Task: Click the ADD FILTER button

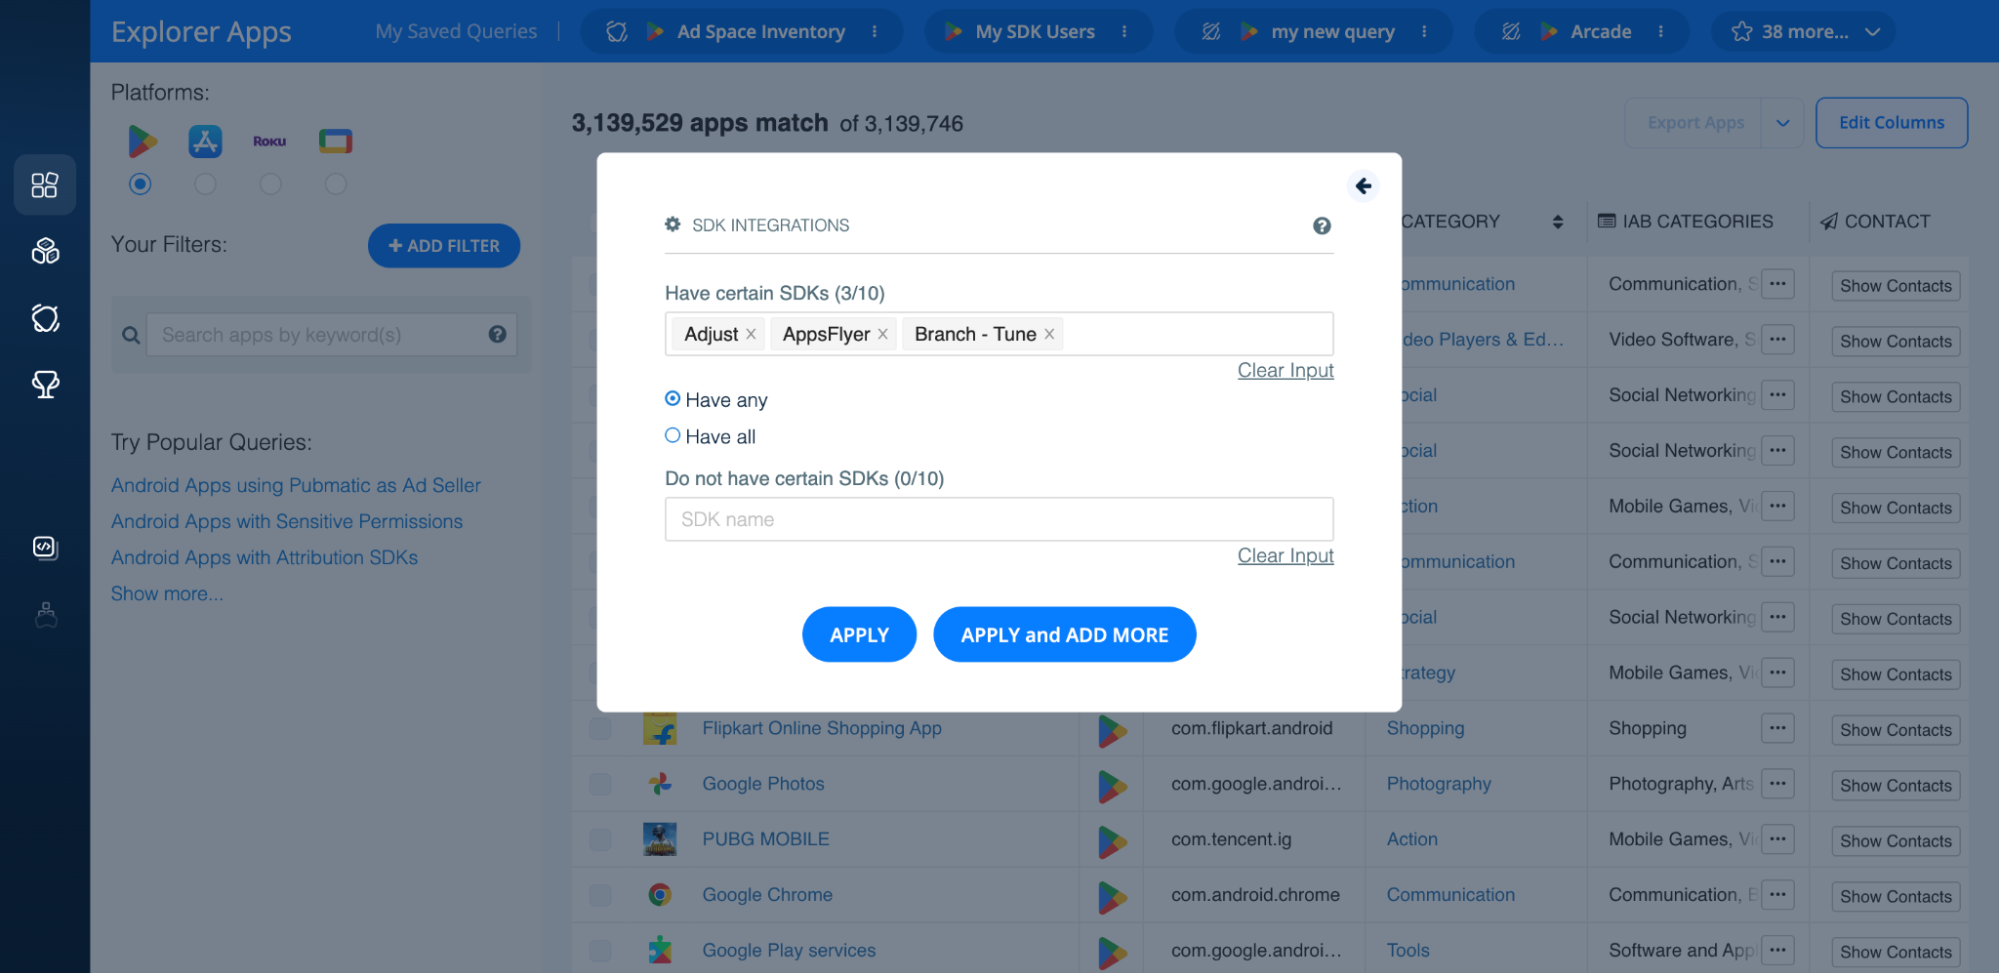Action: coord(444,246)
